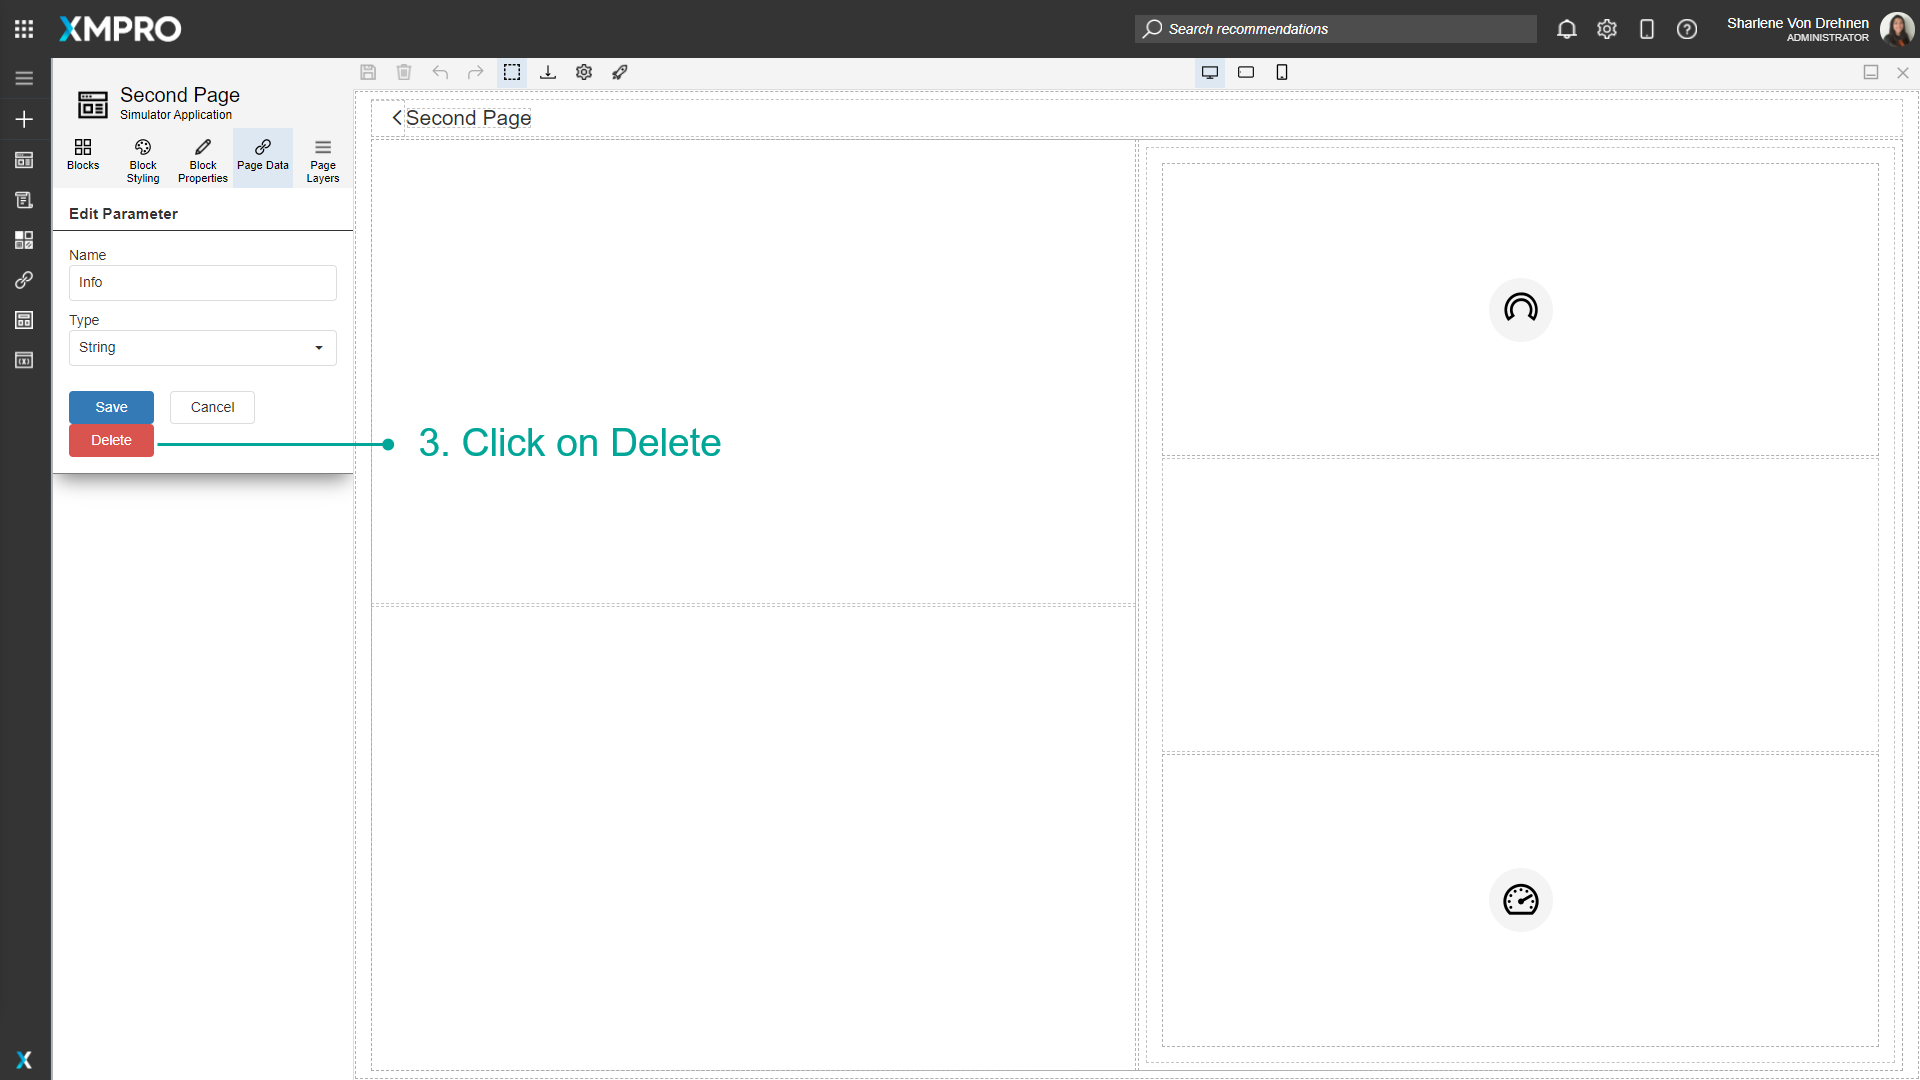Switch to the Page Layers panel

click(x=322, y=158)
